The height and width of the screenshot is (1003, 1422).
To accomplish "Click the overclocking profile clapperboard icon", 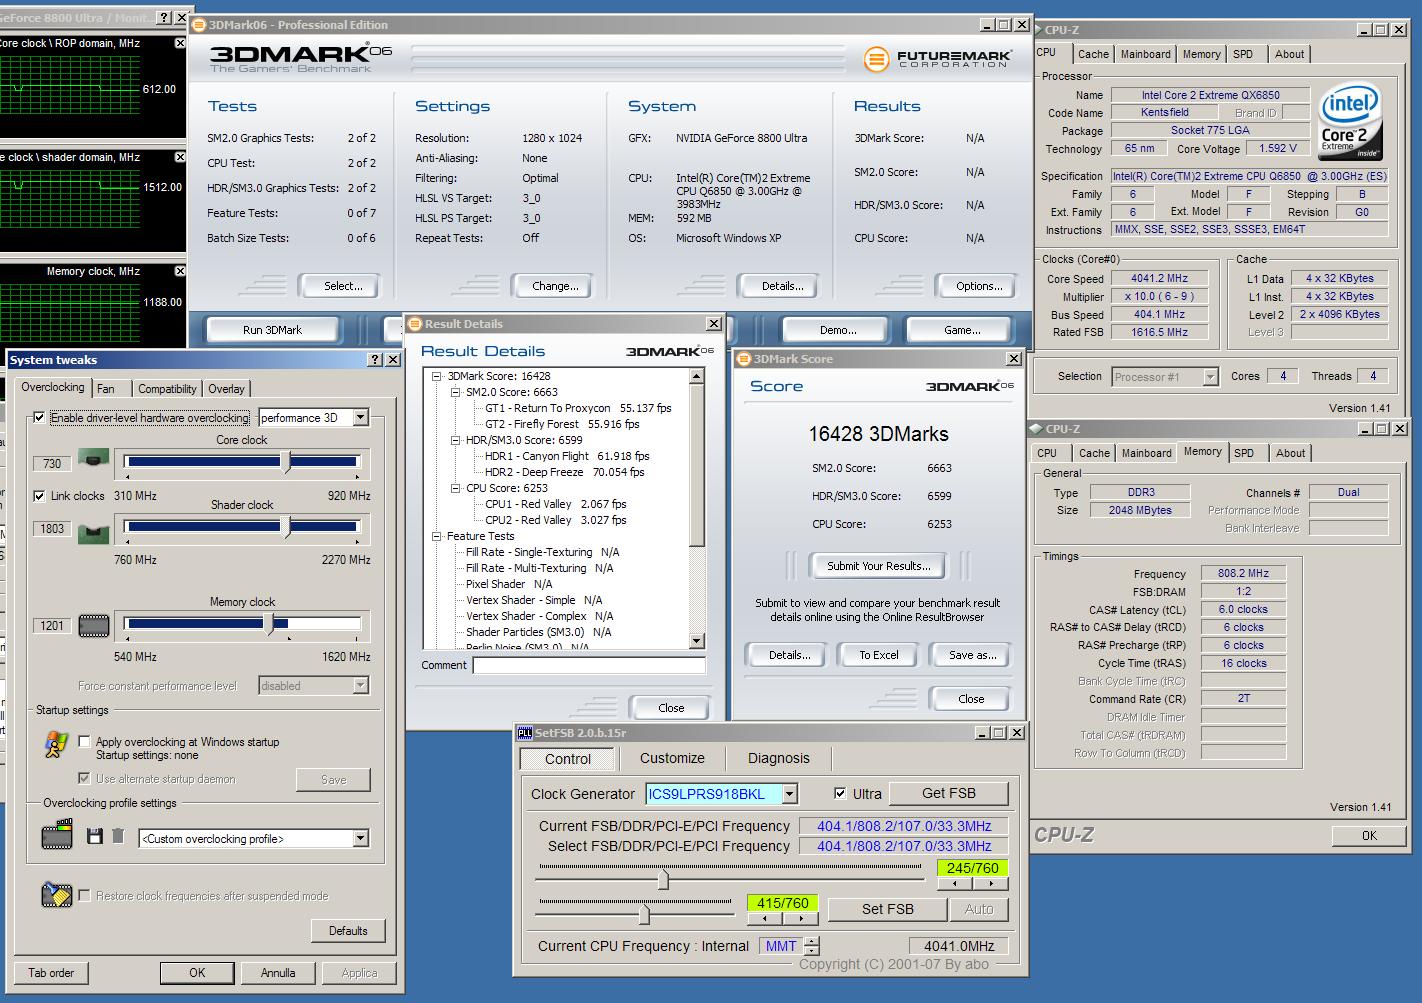I will click(57, 835).
